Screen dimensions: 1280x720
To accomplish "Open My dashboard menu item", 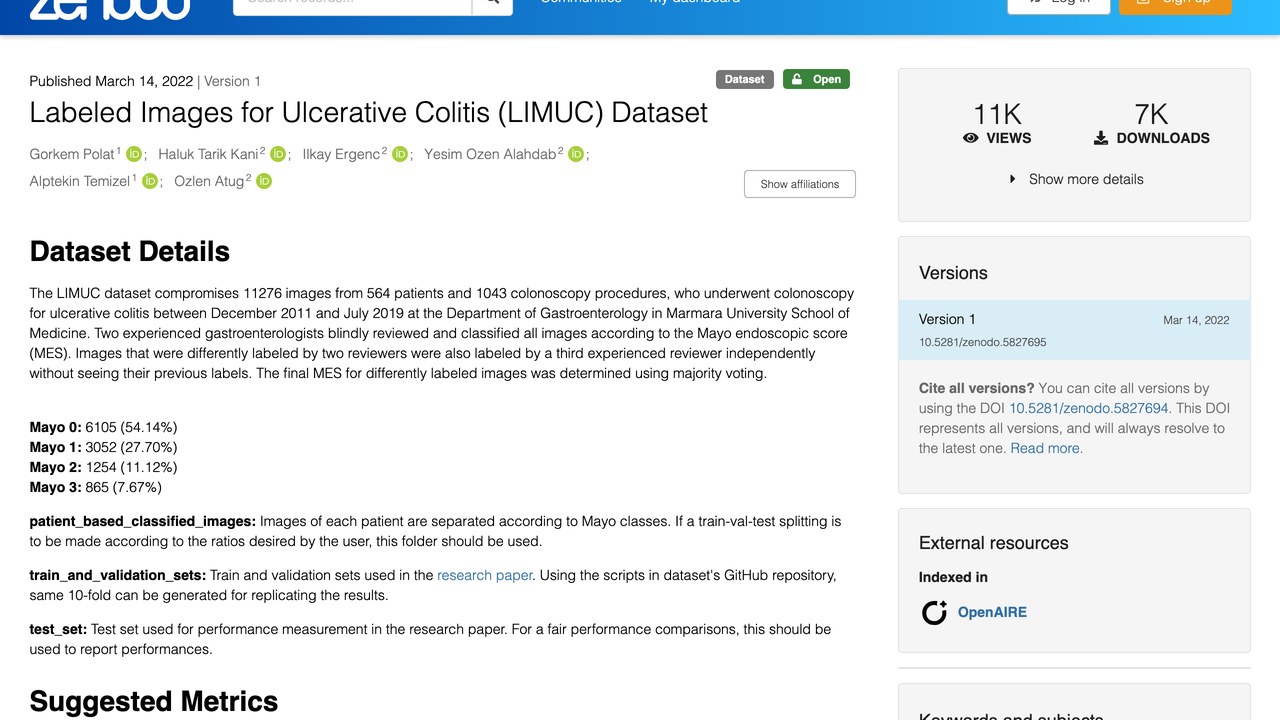I will click(695, 3).
